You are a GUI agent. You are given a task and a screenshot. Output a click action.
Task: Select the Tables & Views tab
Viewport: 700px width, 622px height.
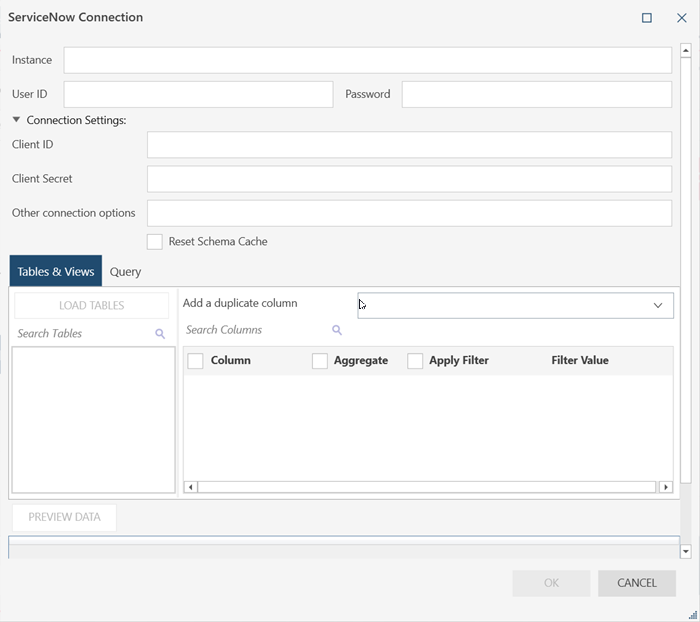point(56,272)
